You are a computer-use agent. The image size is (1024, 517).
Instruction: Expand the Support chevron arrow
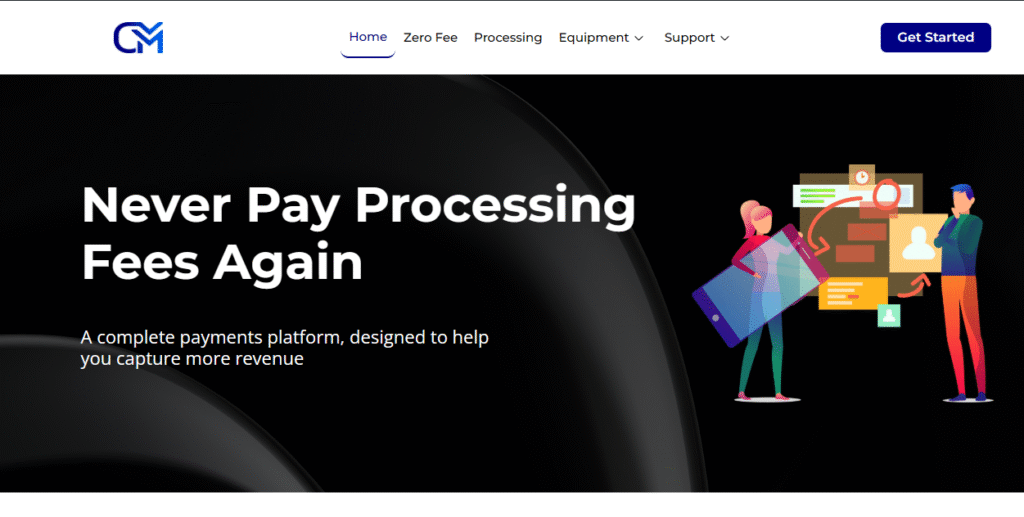(x=724, y=39)
